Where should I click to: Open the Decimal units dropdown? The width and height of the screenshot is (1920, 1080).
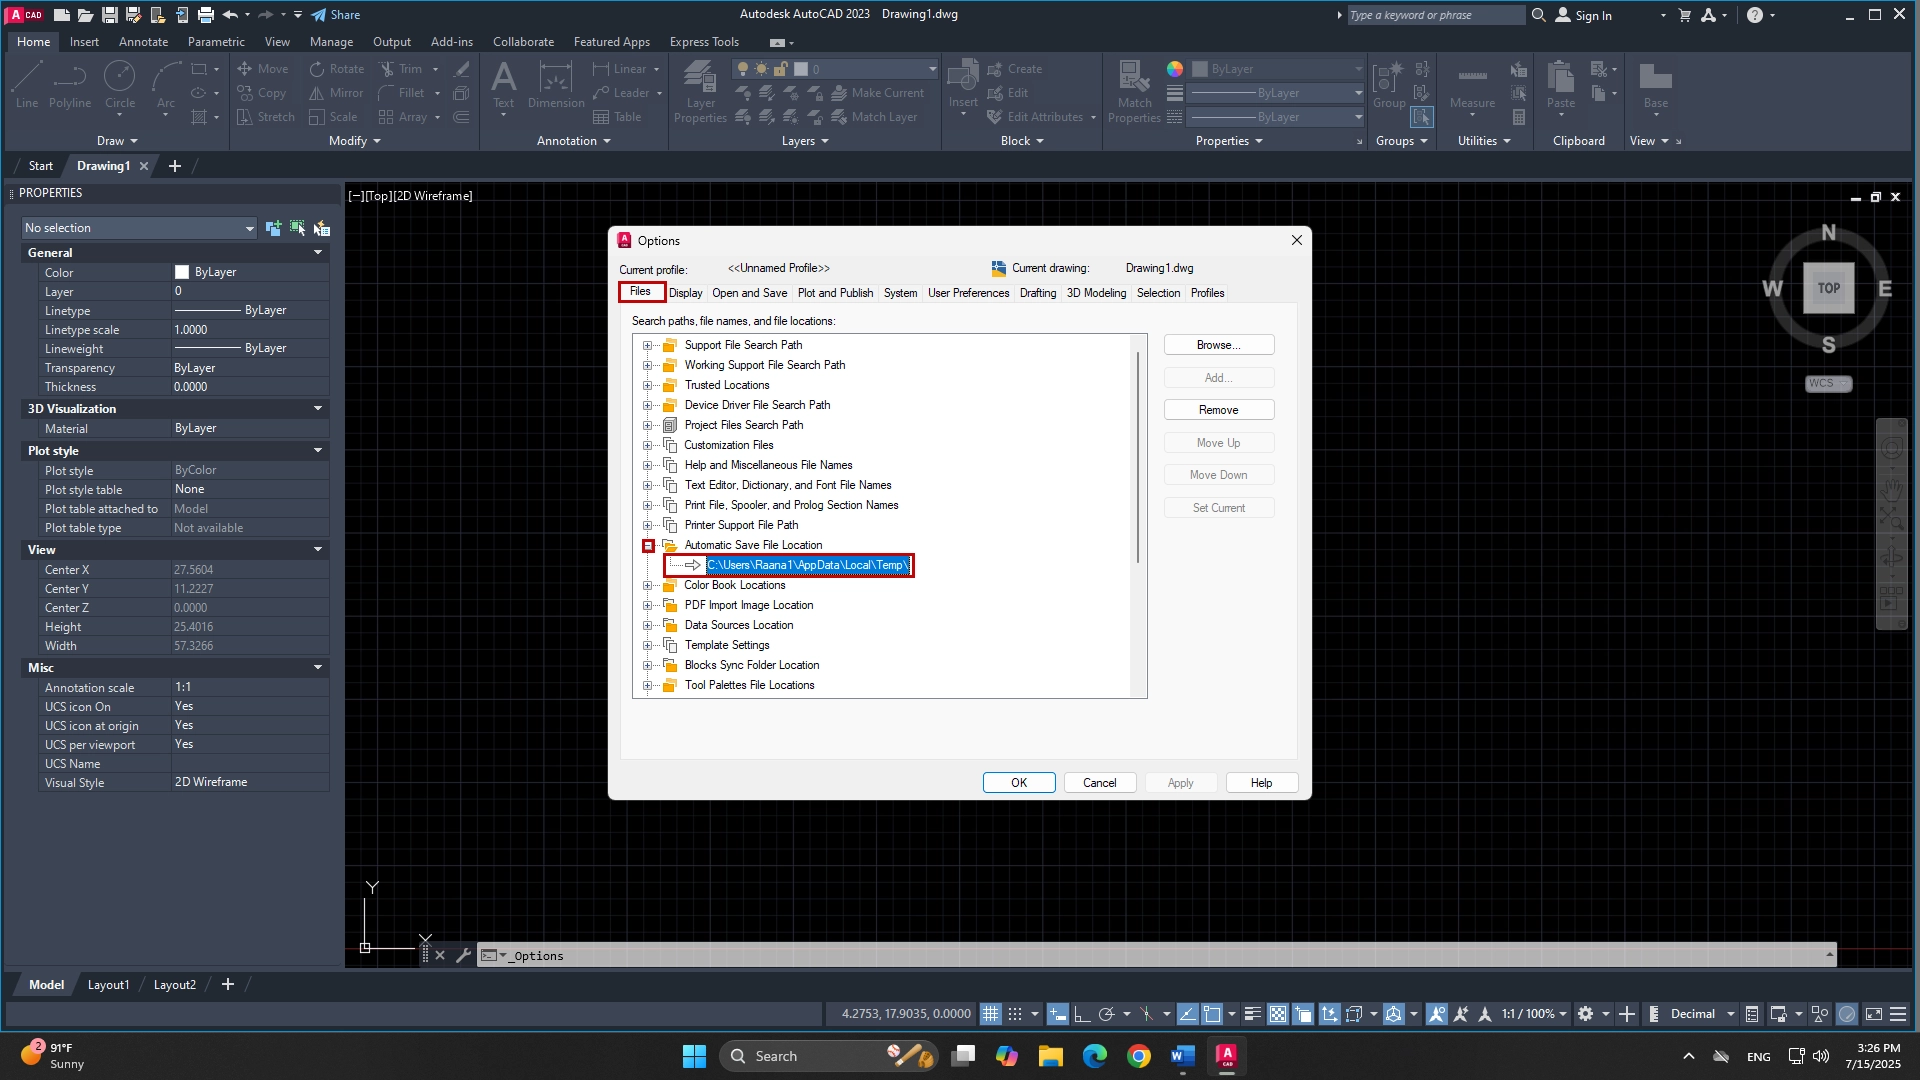tap(1702, 1014)
